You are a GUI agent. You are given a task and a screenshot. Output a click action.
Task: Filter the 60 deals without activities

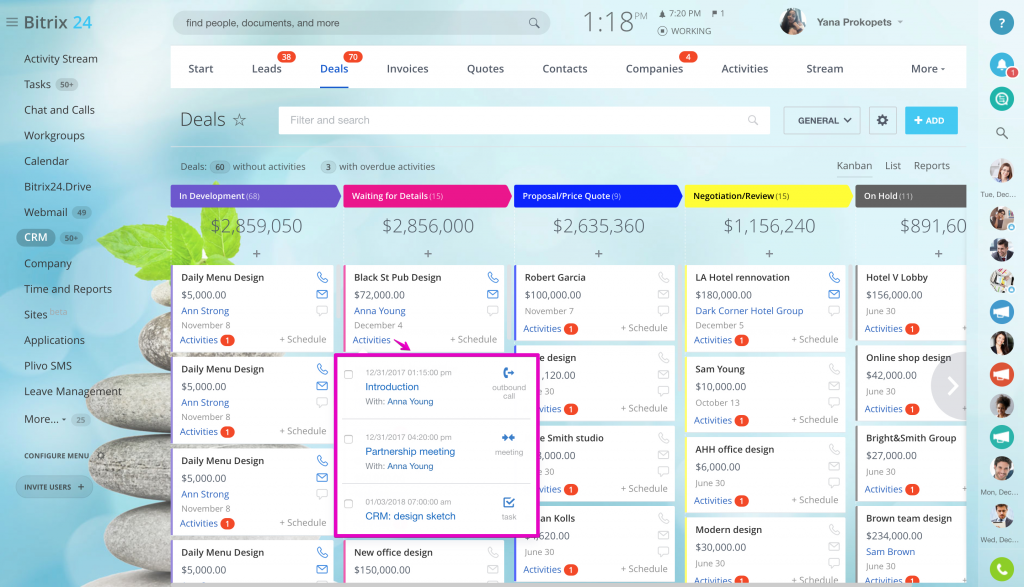(257, 167)
